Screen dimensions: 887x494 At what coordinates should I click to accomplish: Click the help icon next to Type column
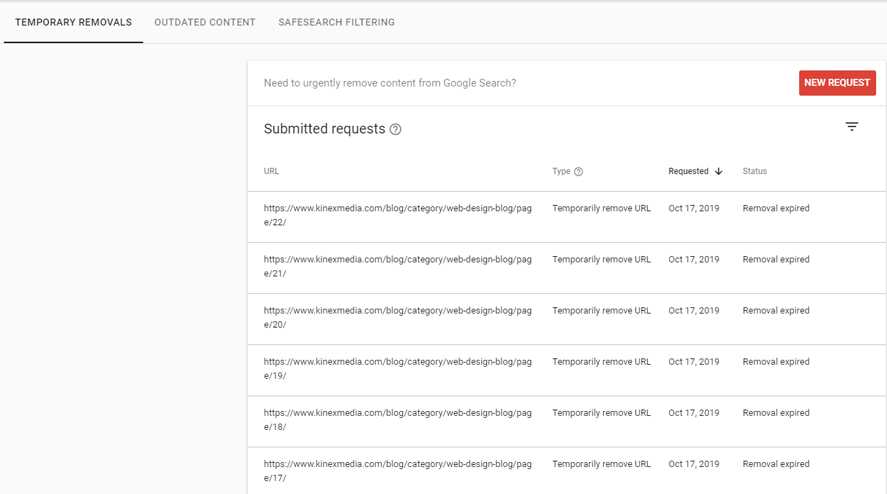pos(578,171)
